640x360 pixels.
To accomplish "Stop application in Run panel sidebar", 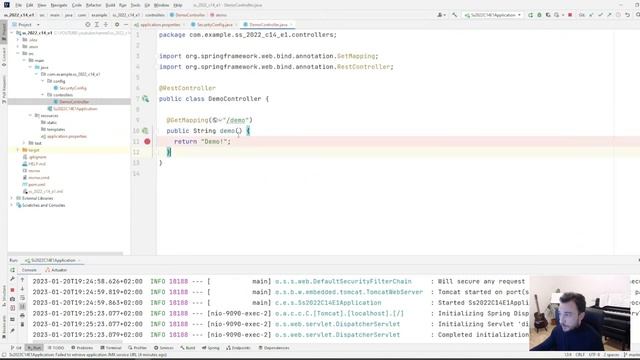I will [x=13, y=290].
